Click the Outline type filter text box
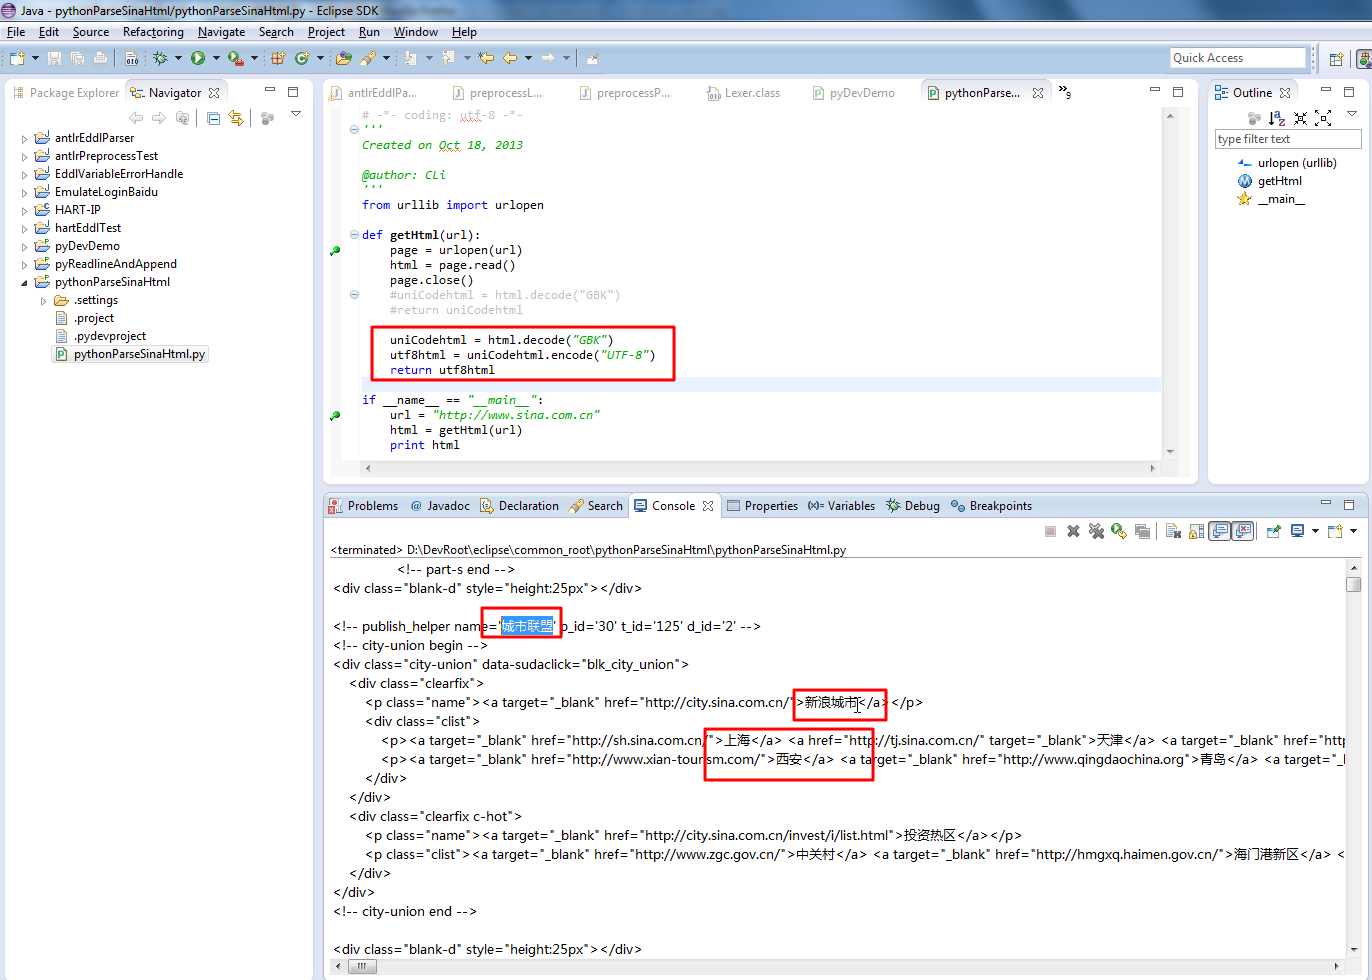 coord(1288,139)
